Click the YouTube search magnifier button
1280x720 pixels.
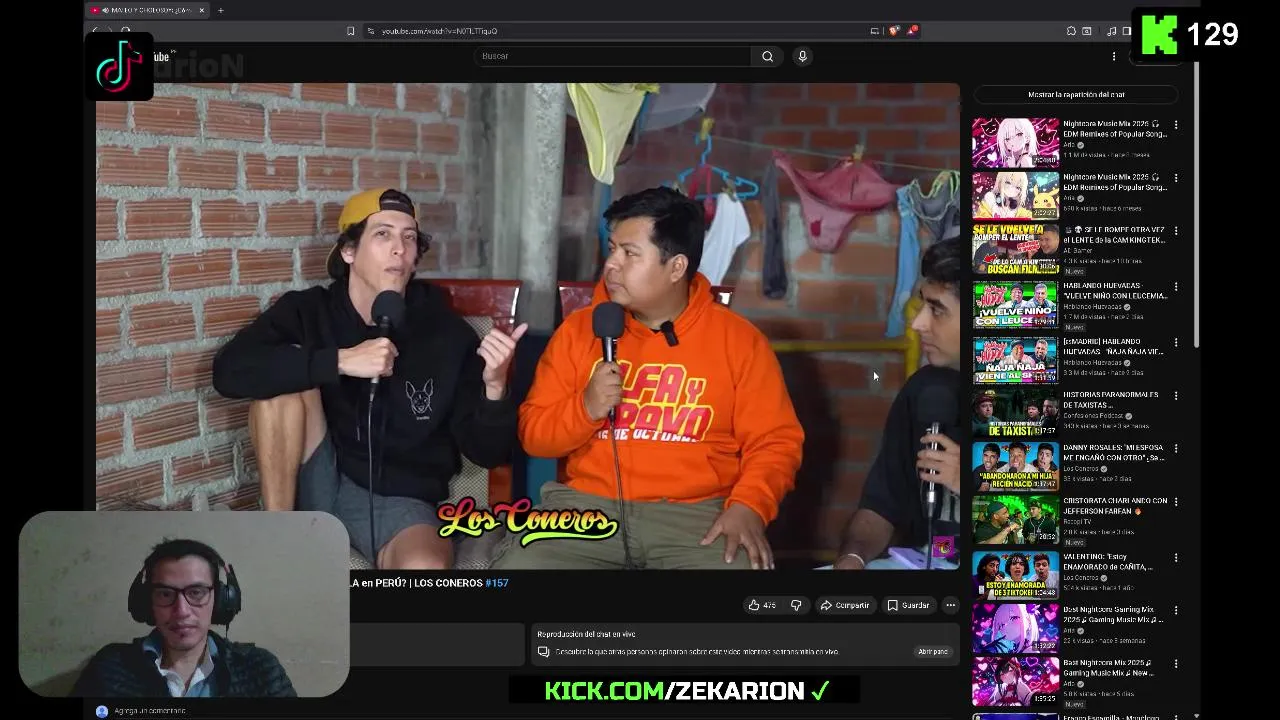[767, 56]
